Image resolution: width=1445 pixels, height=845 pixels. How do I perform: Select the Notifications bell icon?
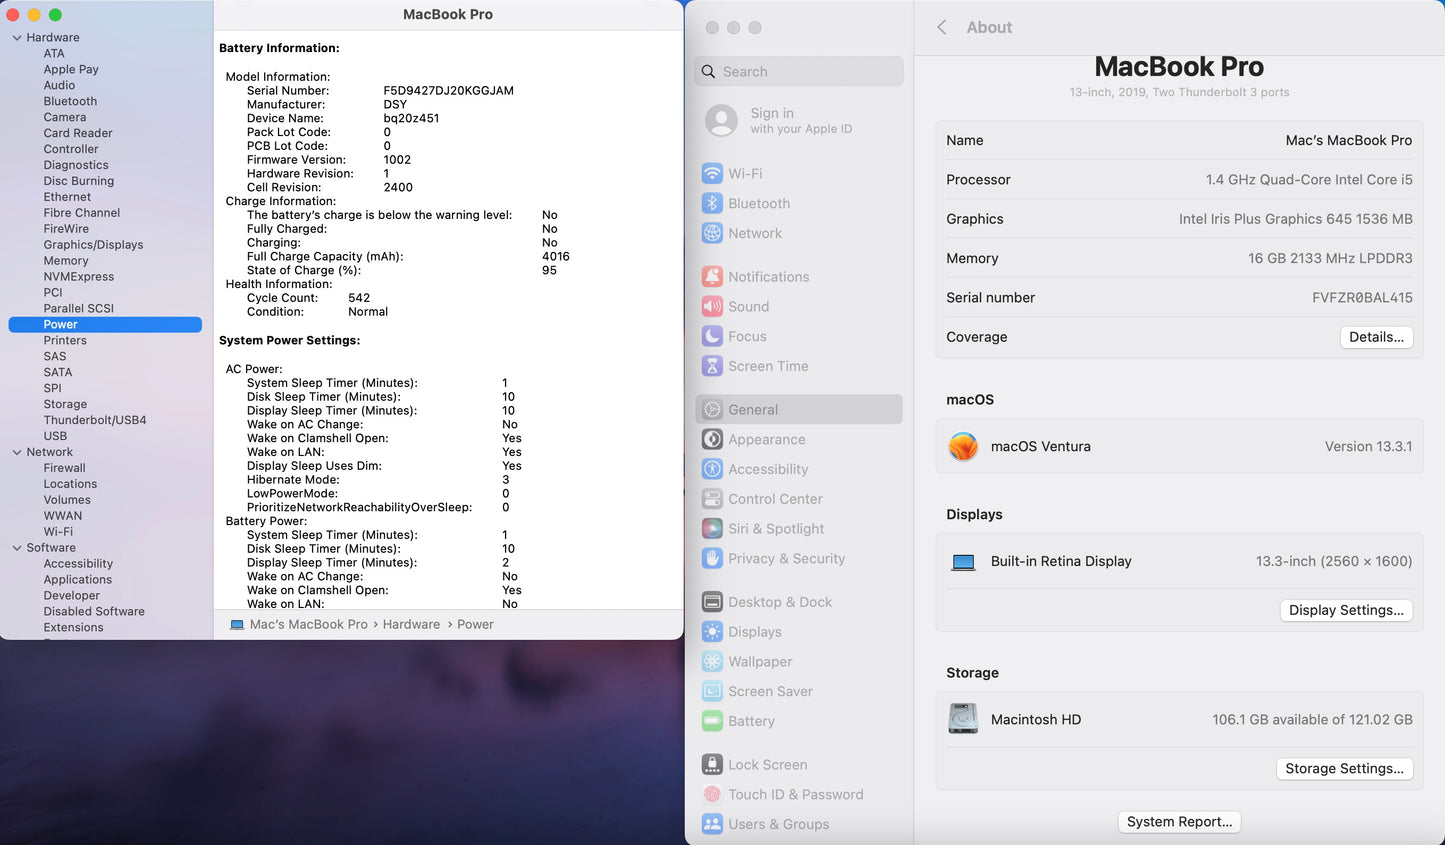712,277
